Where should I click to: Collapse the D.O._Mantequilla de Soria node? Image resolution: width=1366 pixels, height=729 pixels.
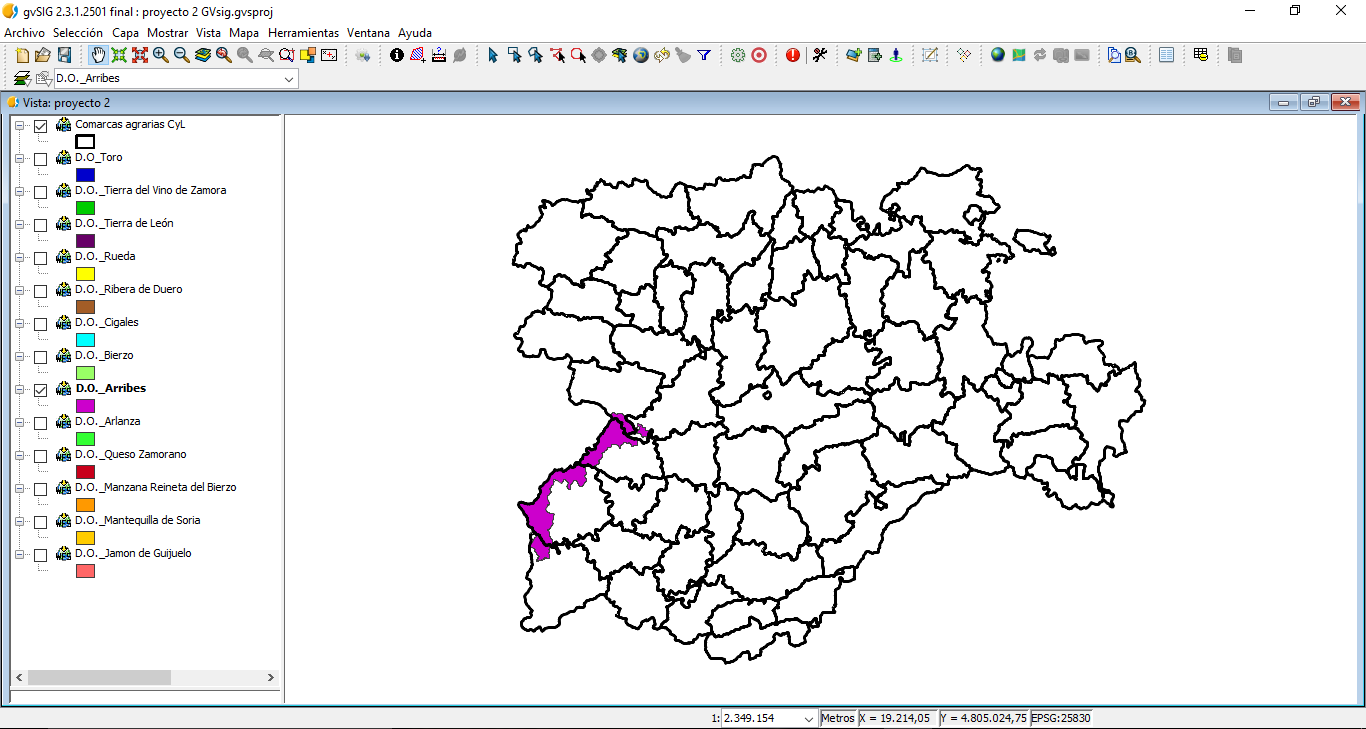point(19,522)
